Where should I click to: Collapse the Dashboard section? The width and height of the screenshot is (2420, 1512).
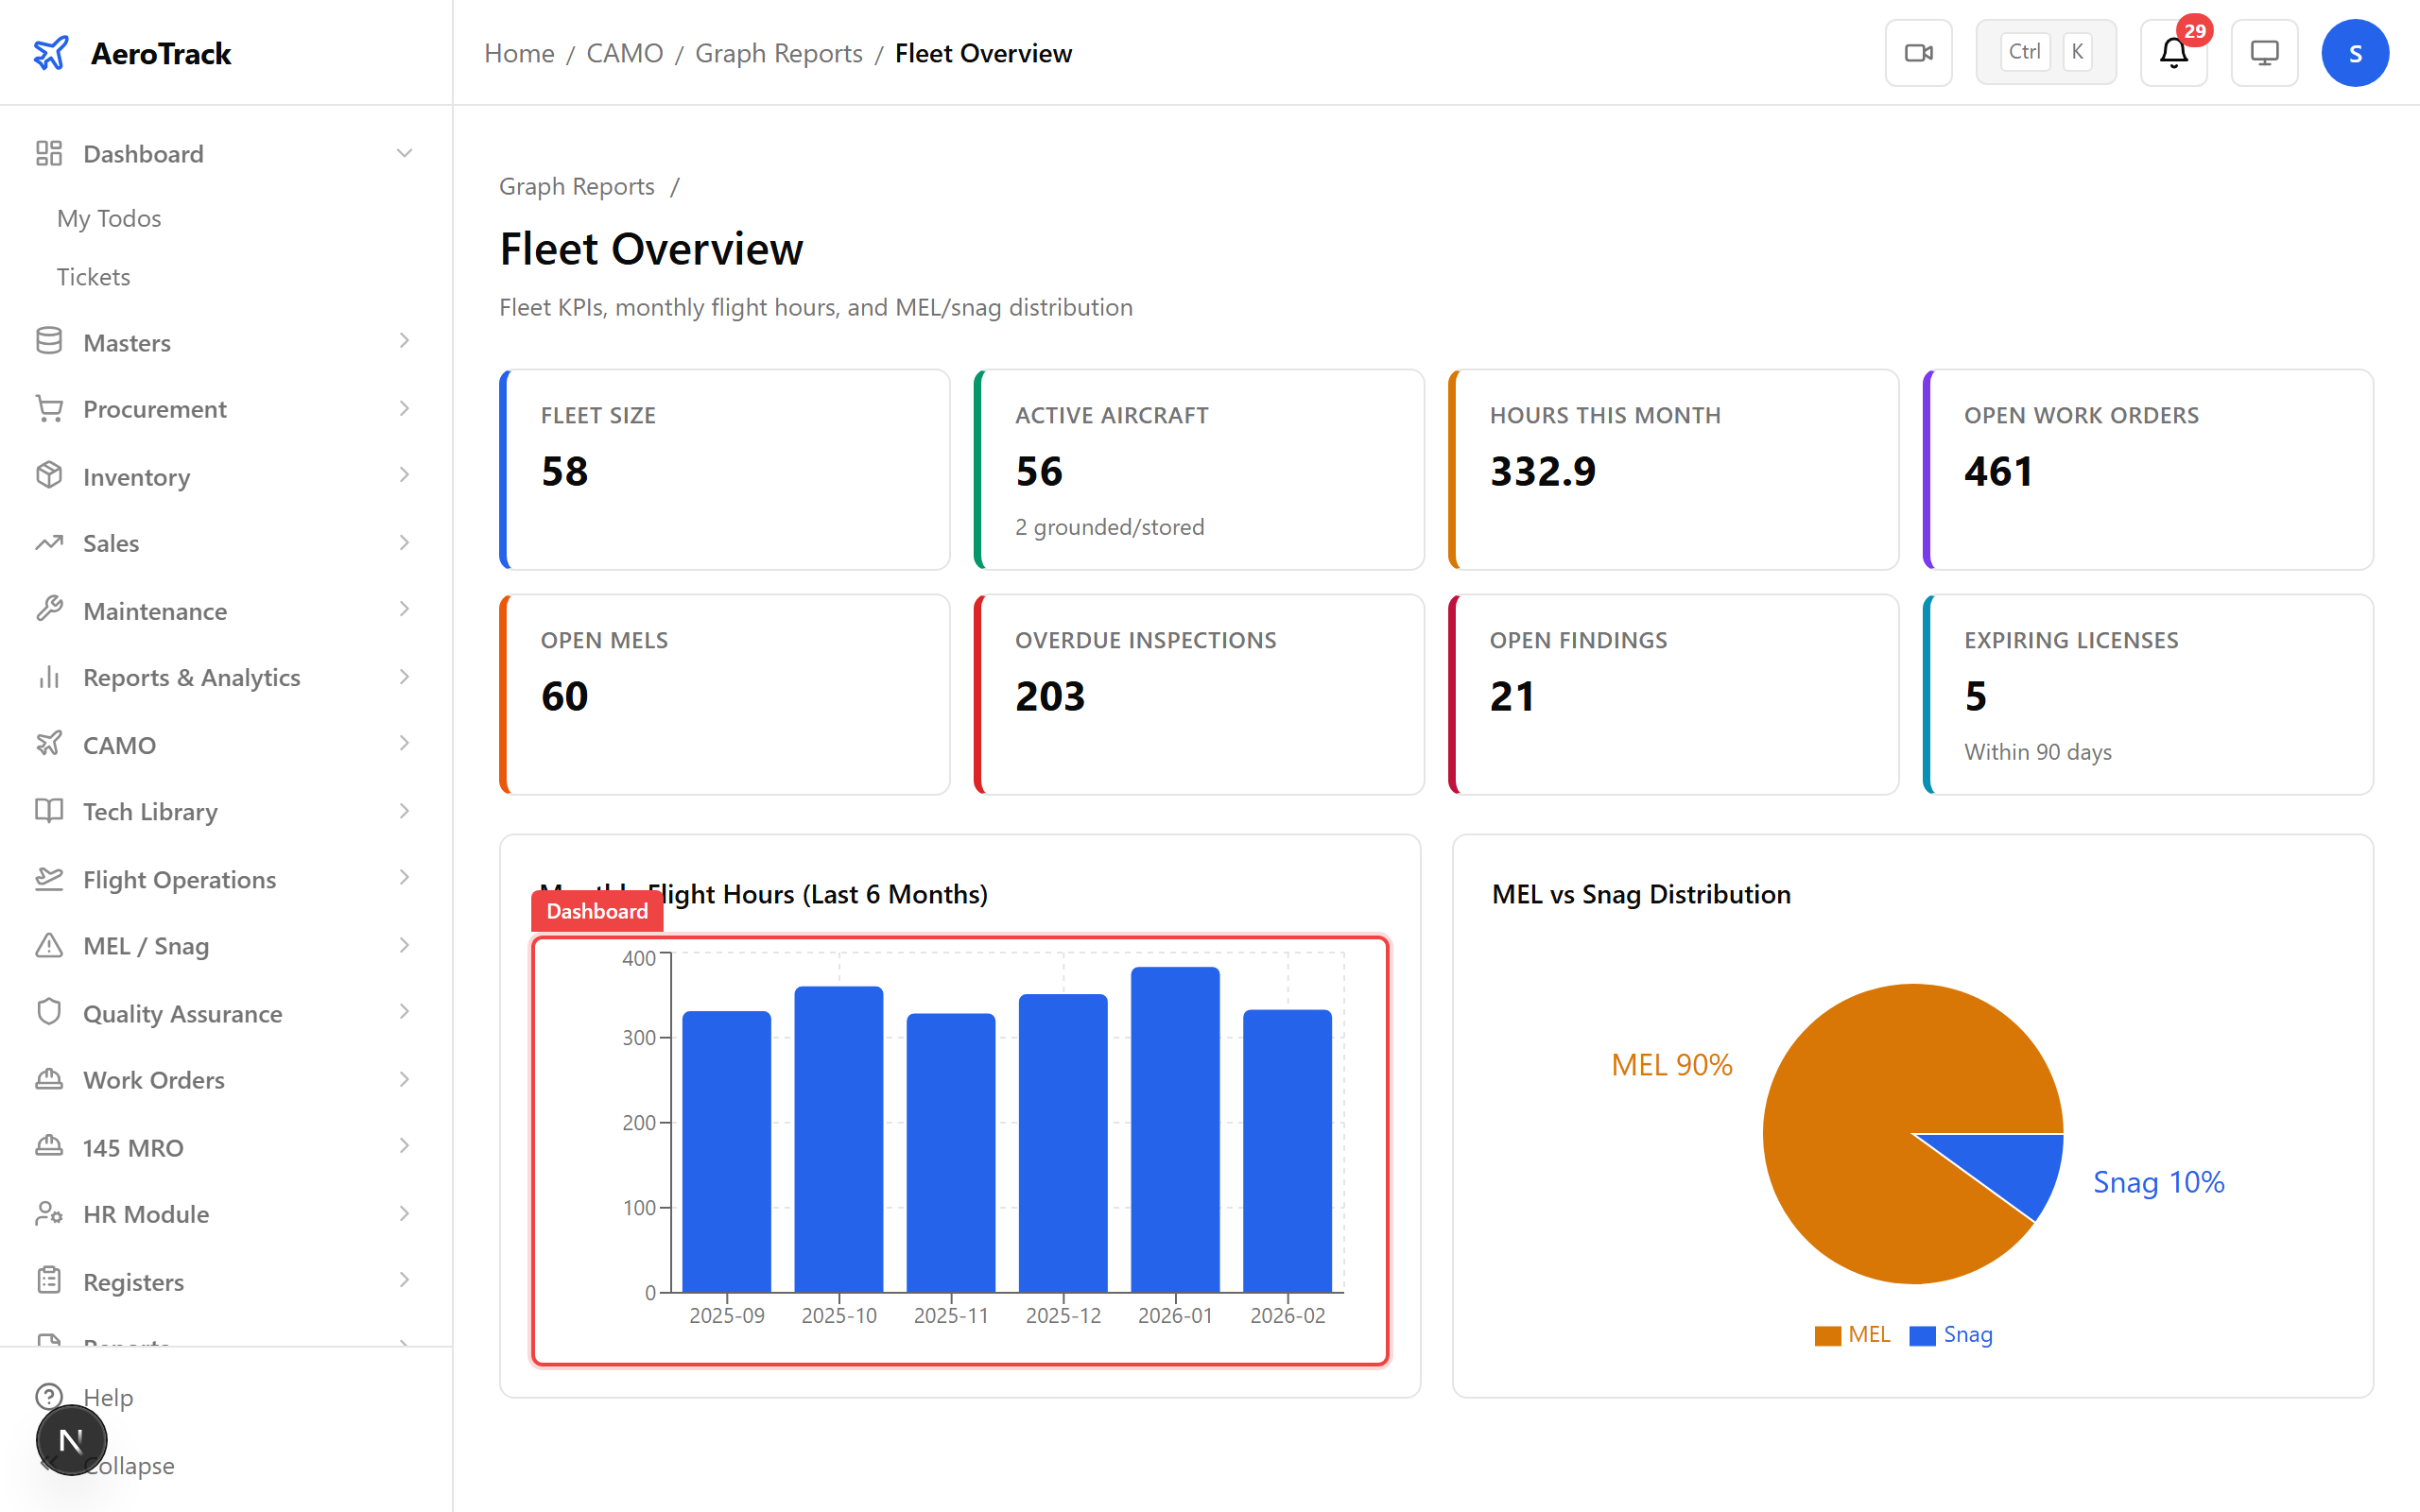click(x=404, y=152)
